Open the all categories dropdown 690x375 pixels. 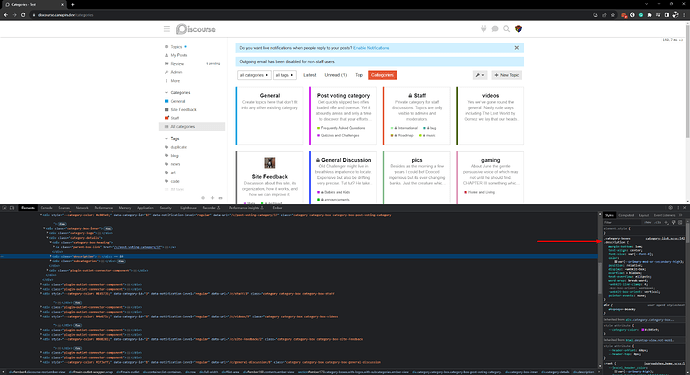254,75
